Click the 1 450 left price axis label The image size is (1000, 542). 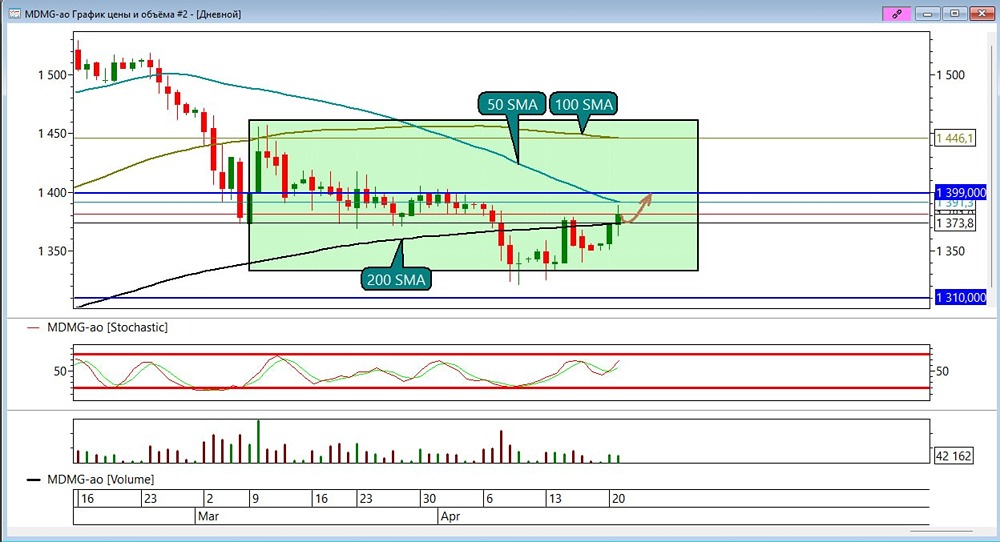(52, 134)
